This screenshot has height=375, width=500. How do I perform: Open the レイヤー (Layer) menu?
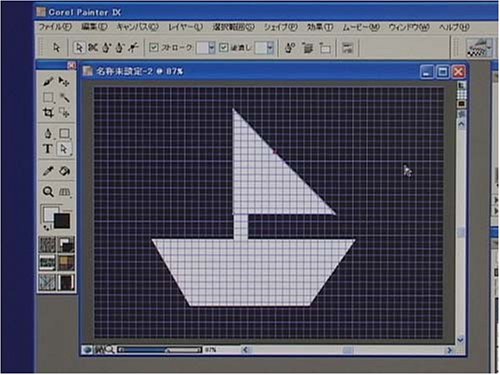[185, 27]
